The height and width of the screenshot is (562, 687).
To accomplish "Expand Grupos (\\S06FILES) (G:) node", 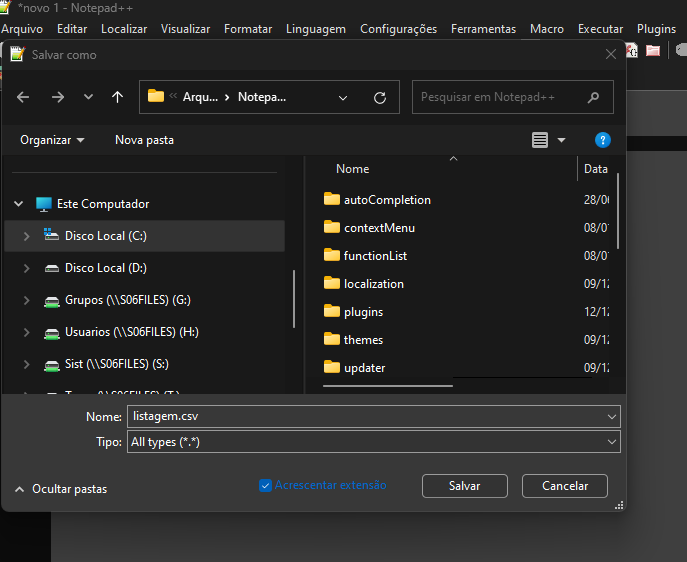I will 26,300.
